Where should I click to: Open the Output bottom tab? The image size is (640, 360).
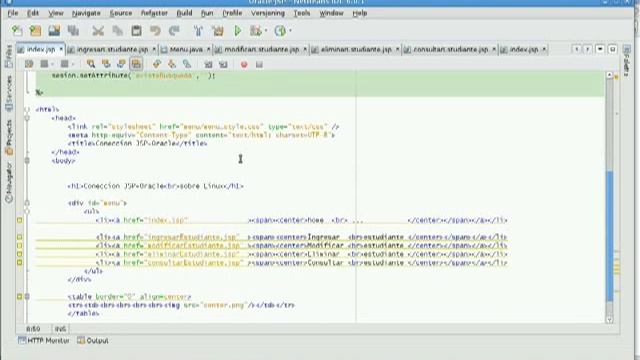[x=93, y=340]
